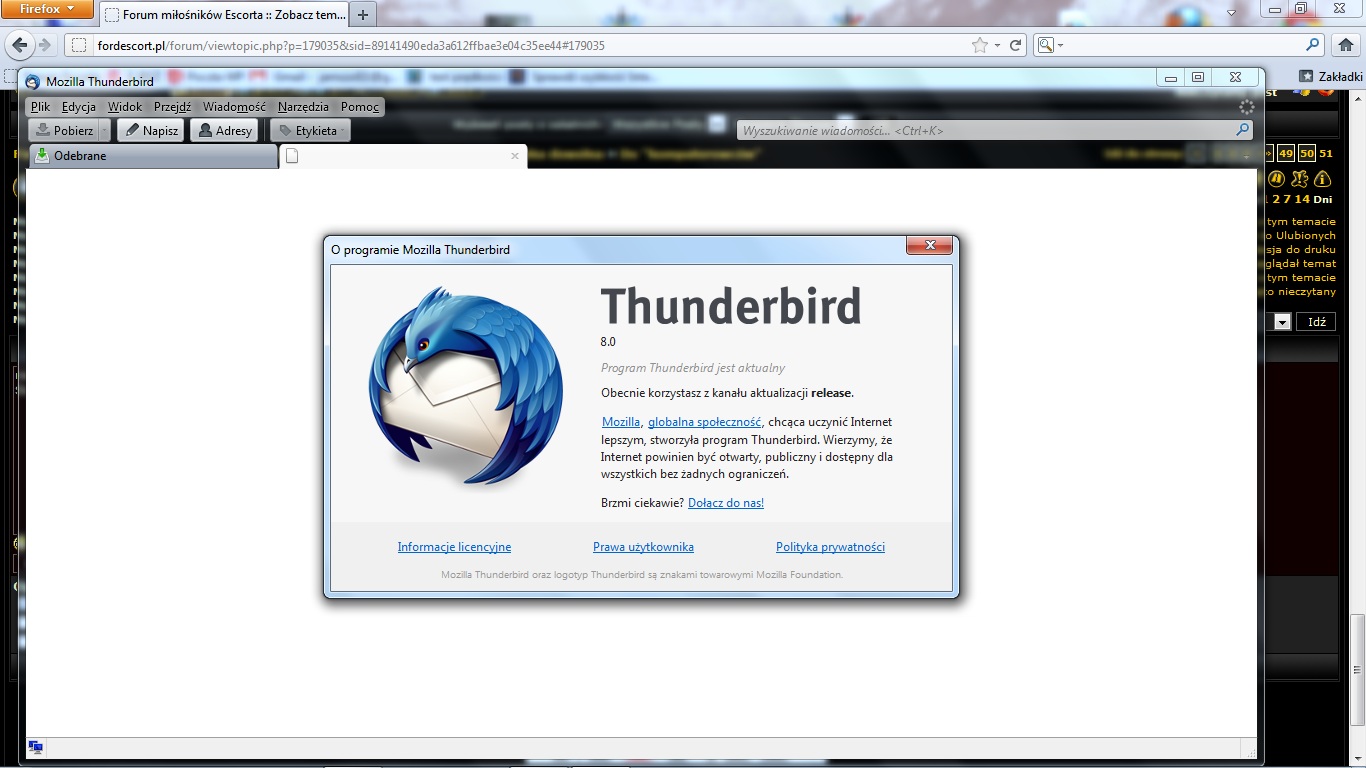Switch to the Odebrane inbox tab
1366x768 pixels.
(x=152, y=156)
